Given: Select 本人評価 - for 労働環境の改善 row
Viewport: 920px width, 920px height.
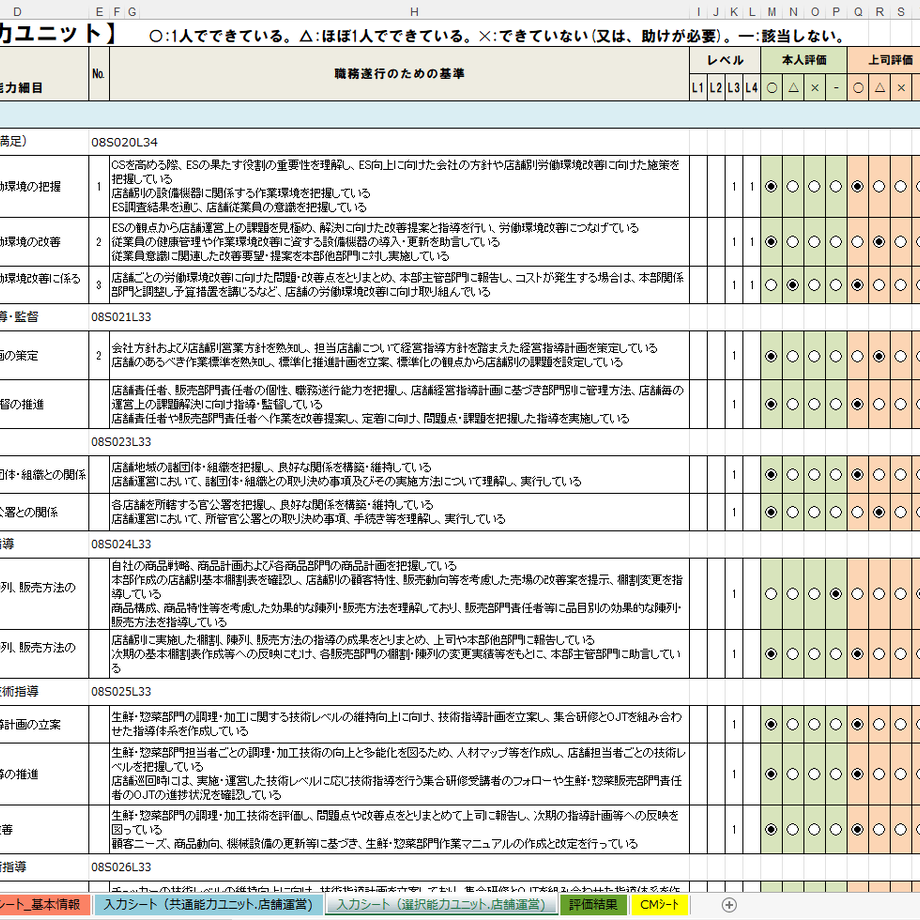Looking at the screenshot, I should point(836,242).
